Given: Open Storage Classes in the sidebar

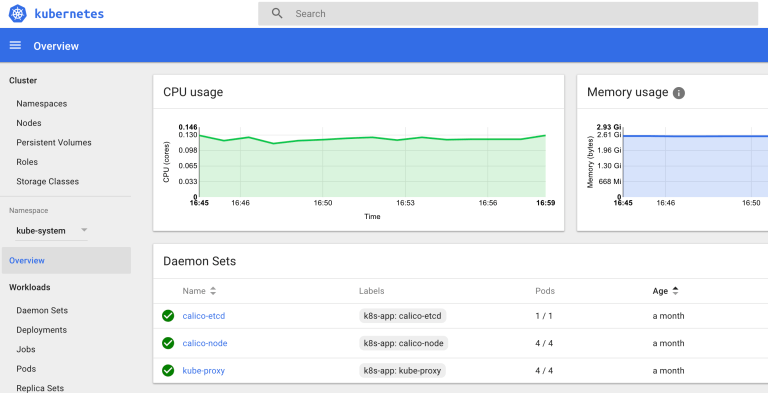Looking at the screenshot, I should point(48,181).
